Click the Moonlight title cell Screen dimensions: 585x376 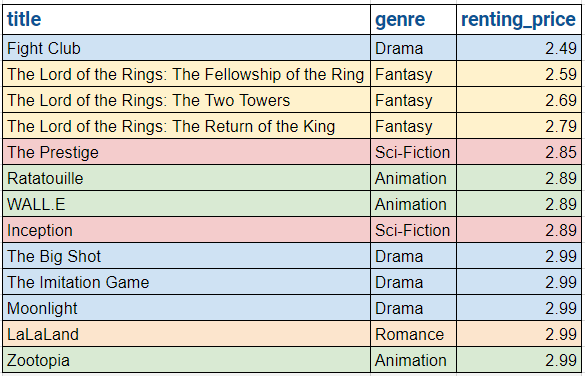pyautogui.click(x=187, y=308)
